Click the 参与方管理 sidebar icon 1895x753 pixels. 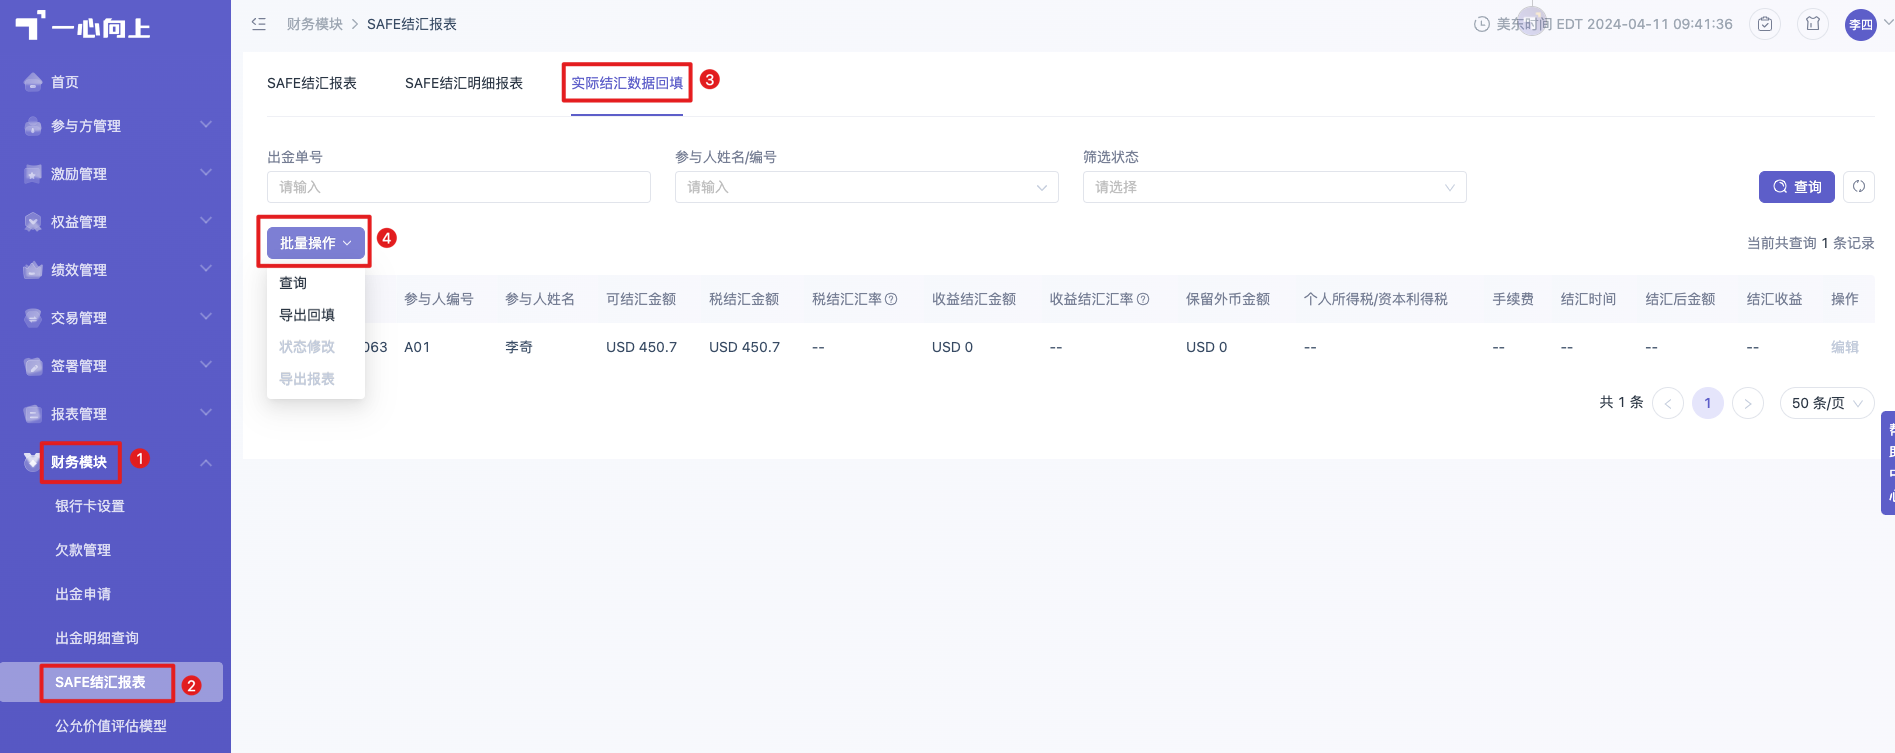point(33,126)
